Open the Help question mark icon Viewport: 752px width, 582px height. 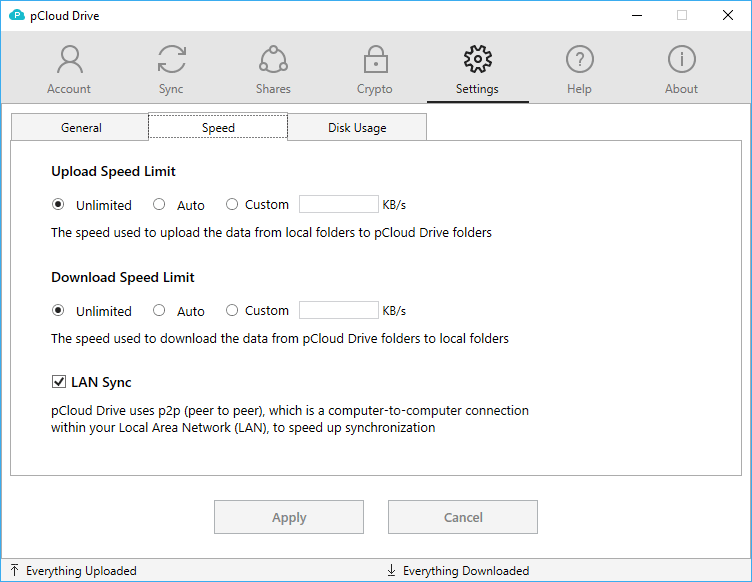pyautogui.click(x=580, y=59)
